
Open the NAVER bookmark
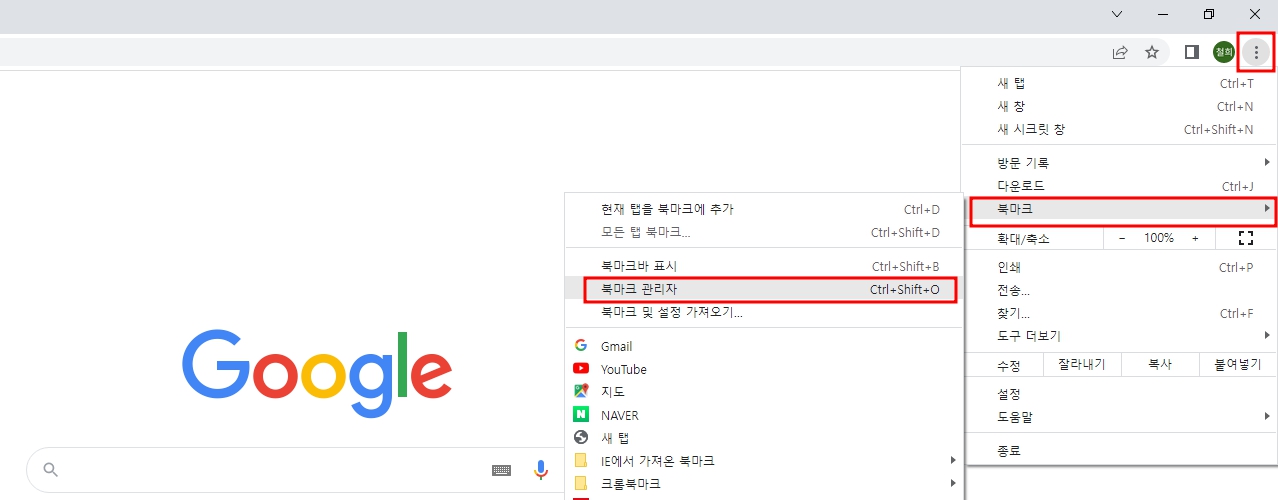click(x=763, y=415)
